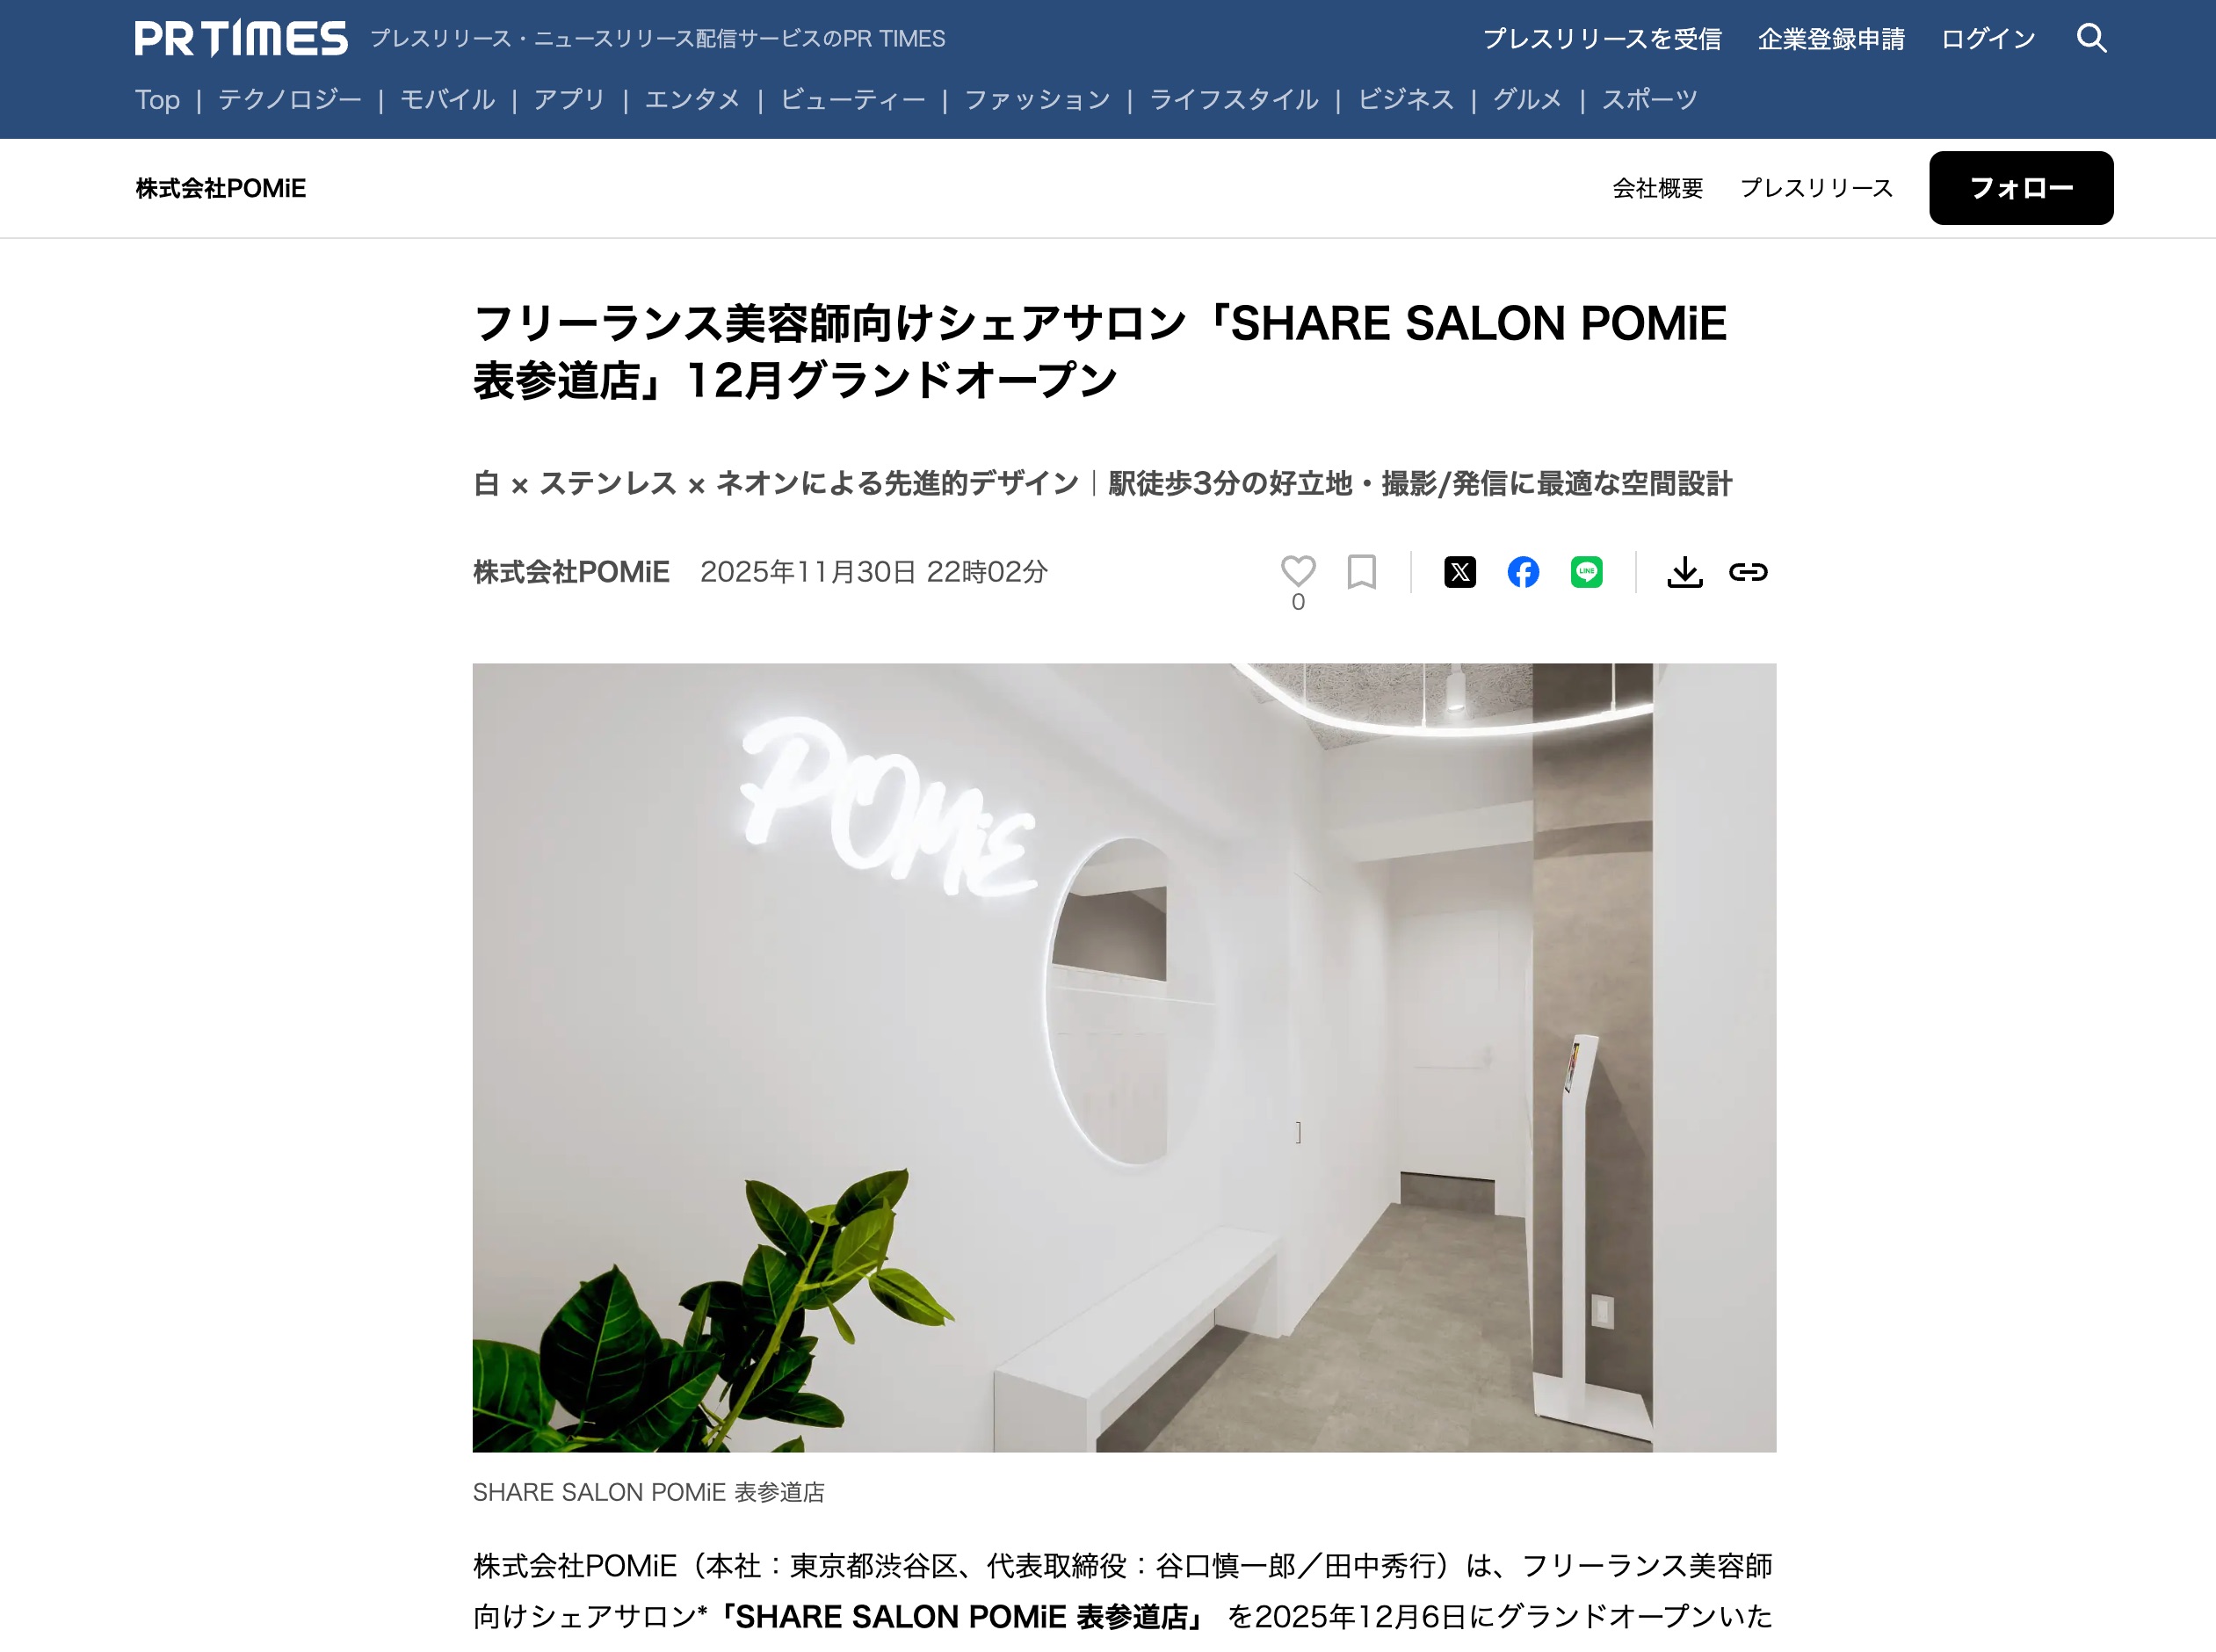Share the article on X
Screen dimensions: 2216x1652
click(x=1460, y=572)
